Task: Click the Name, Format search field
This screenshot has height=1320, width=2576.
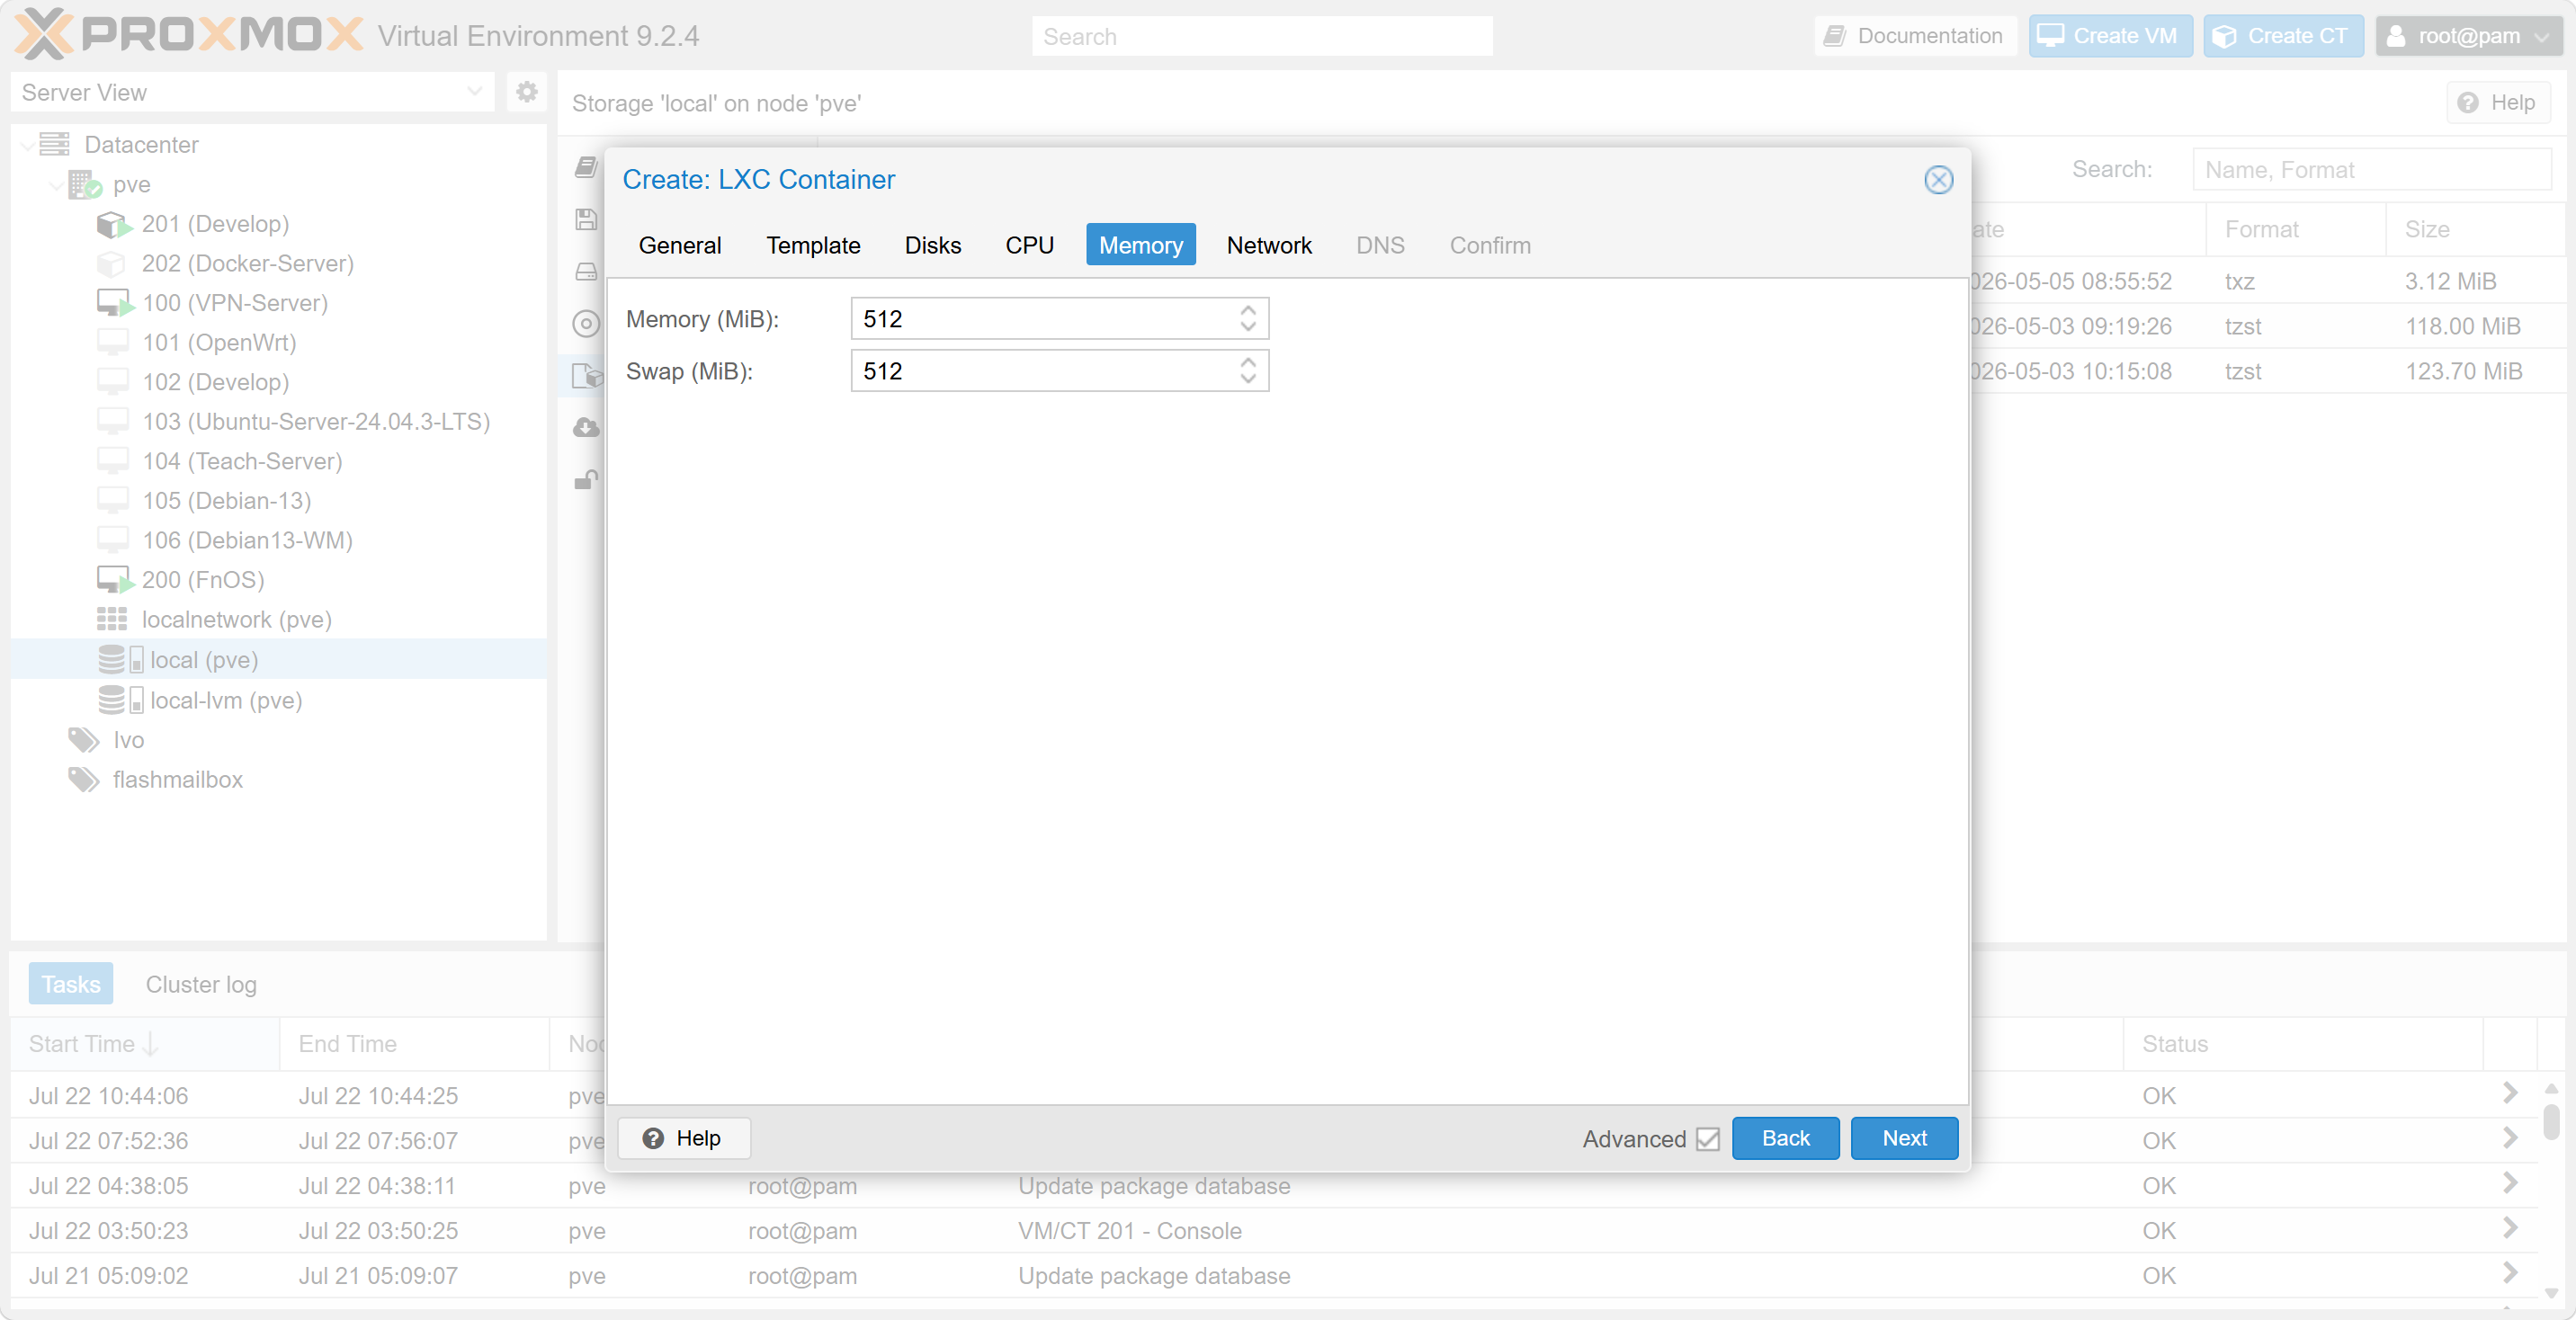Action: coord(2371,170)
